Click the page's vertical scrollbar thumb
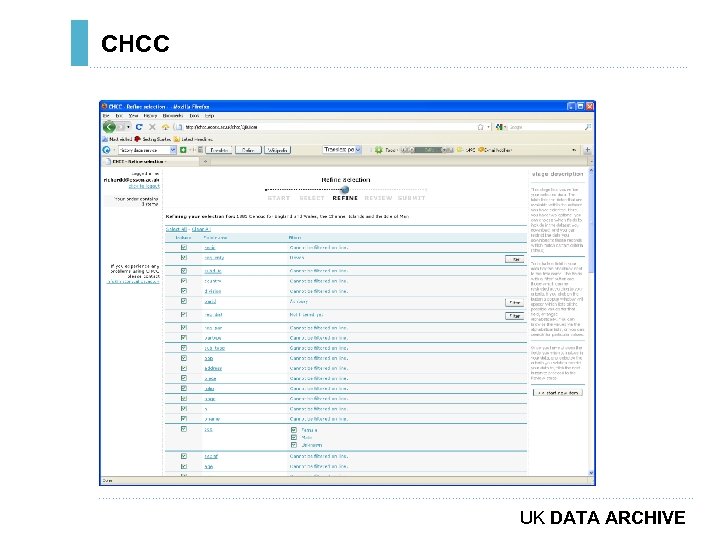 pos(591,223)
